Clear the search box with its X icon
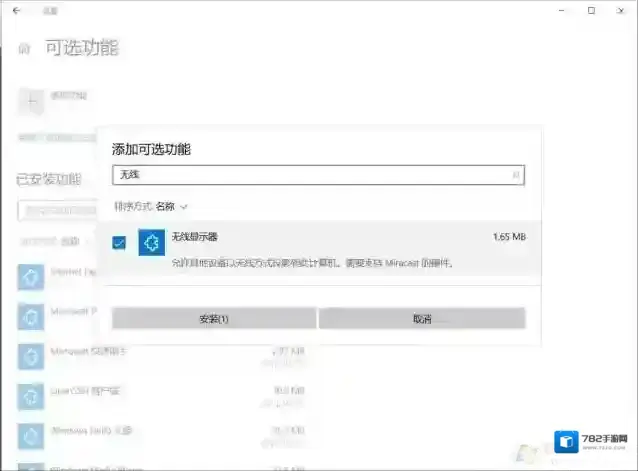The height and width of the screenshot is (471, 638). point(516,175)
